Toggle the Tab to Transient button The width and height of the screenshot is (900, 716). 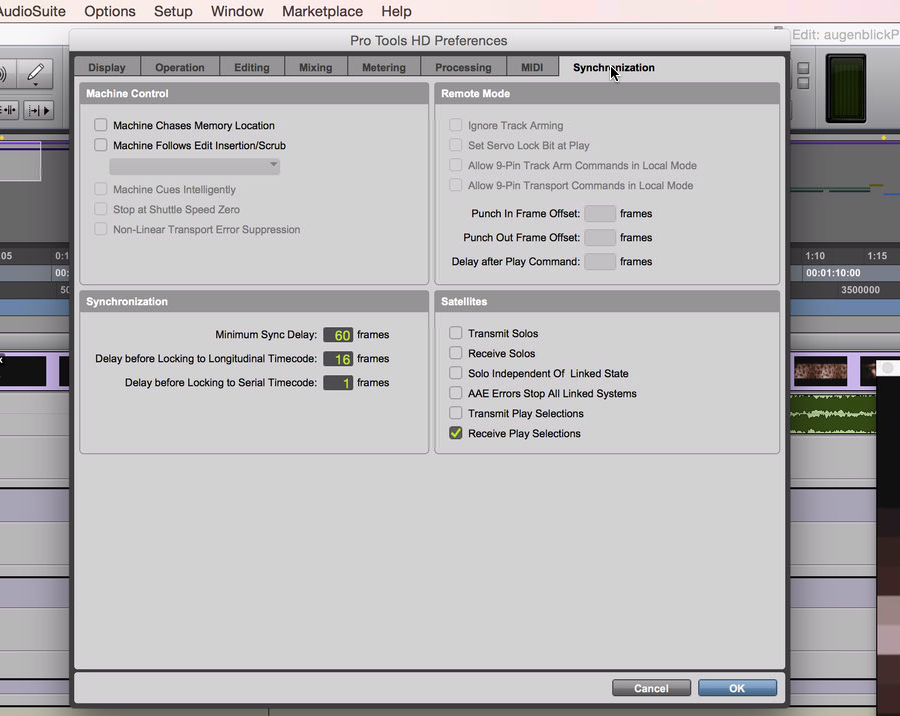click(x=36, y=110)
